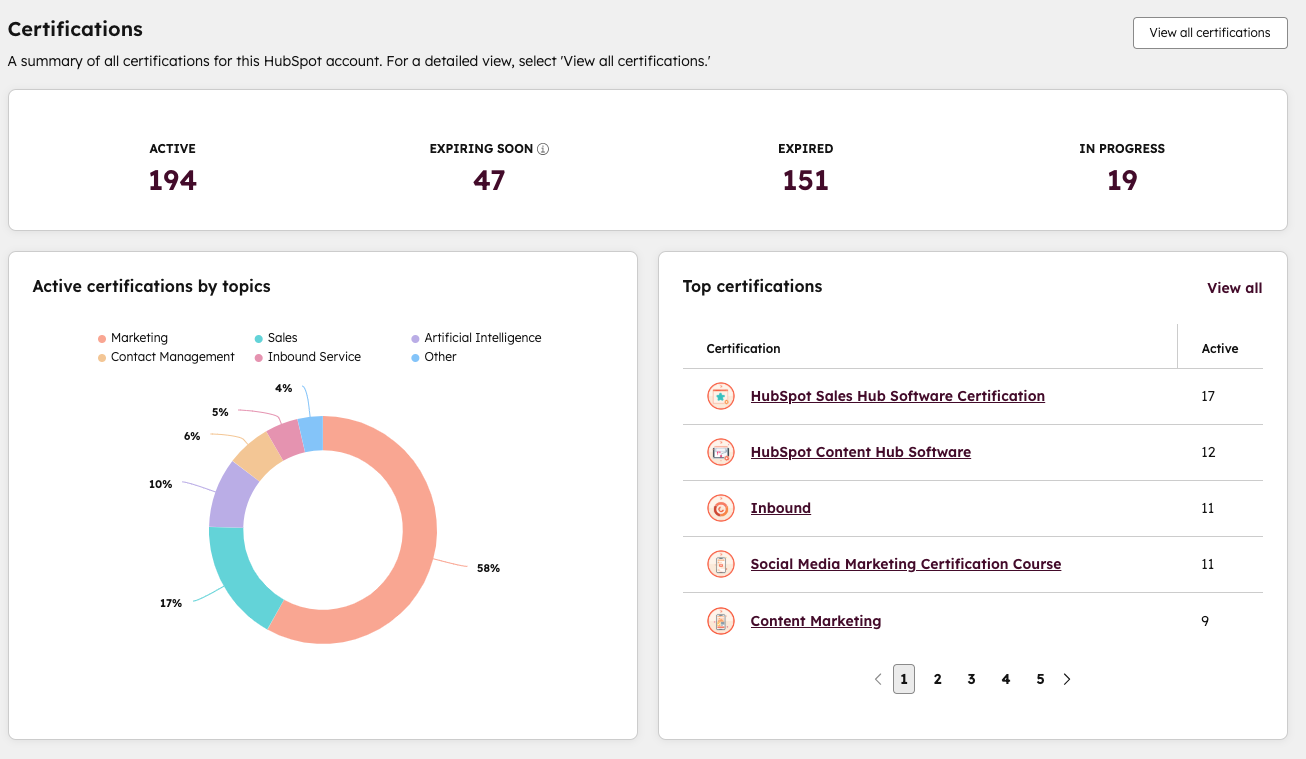The height and width of the screenshot is (759, 1306).
Task: Toggle Artificial Intelligence legend entry
Action: 482,338
